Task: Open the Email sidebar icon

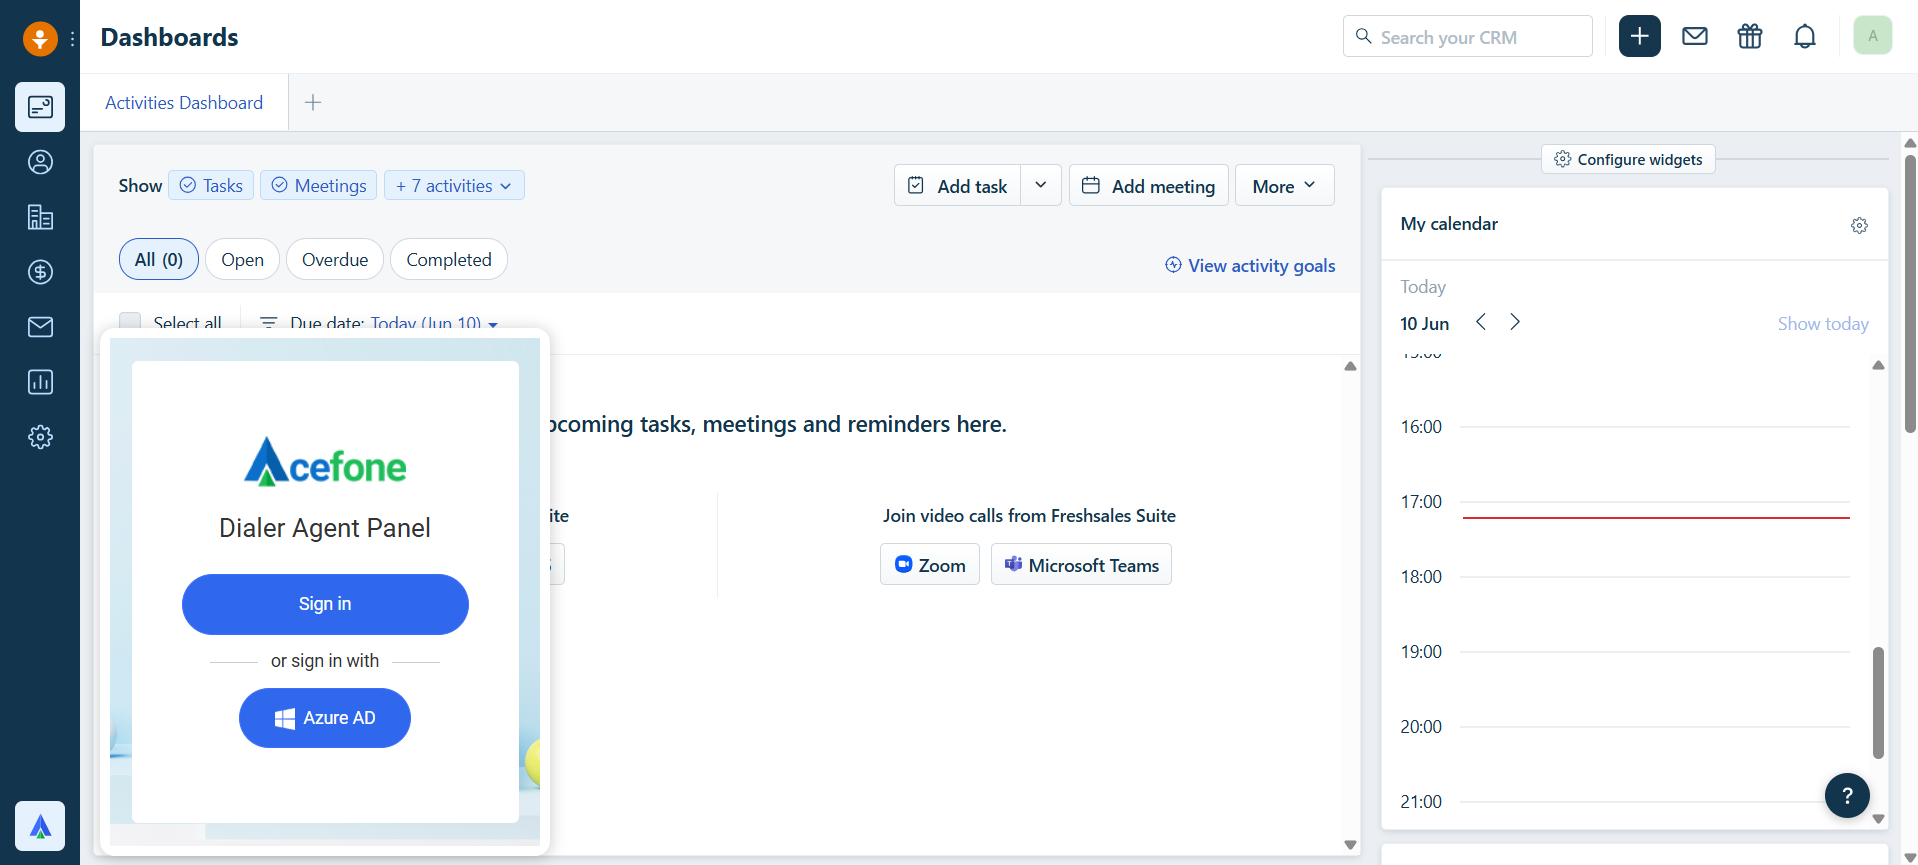Action: click(40, 327)
